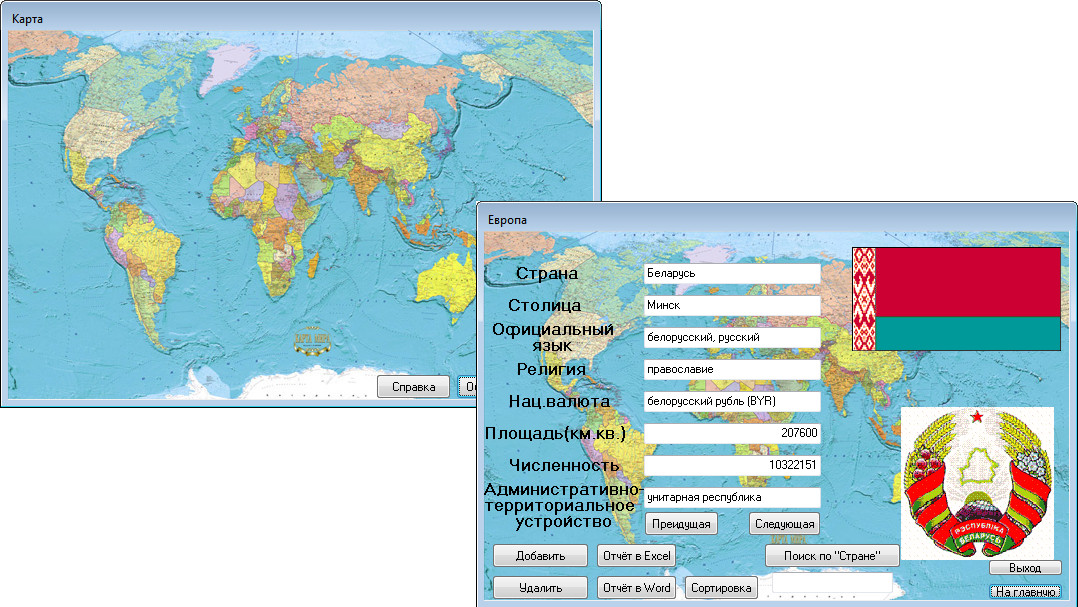Click the Религия field with православие
Image resolution: width=1078 pixels, height=607 pixels.
coord(732,369)
